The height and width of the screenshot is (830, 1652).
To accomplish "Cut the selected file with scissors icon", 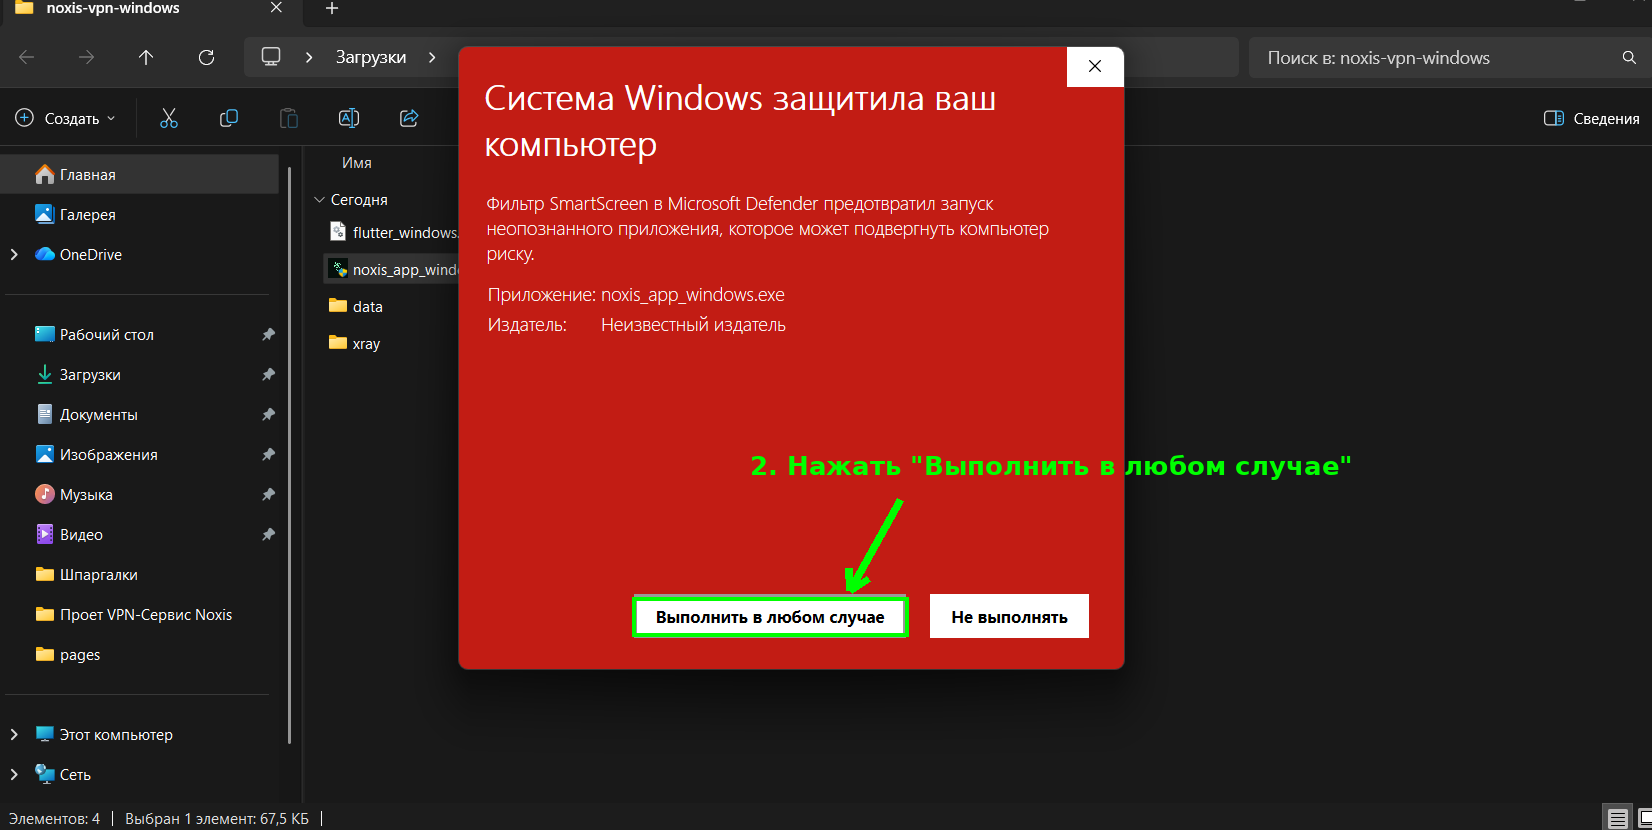I will tap(169, 118).
